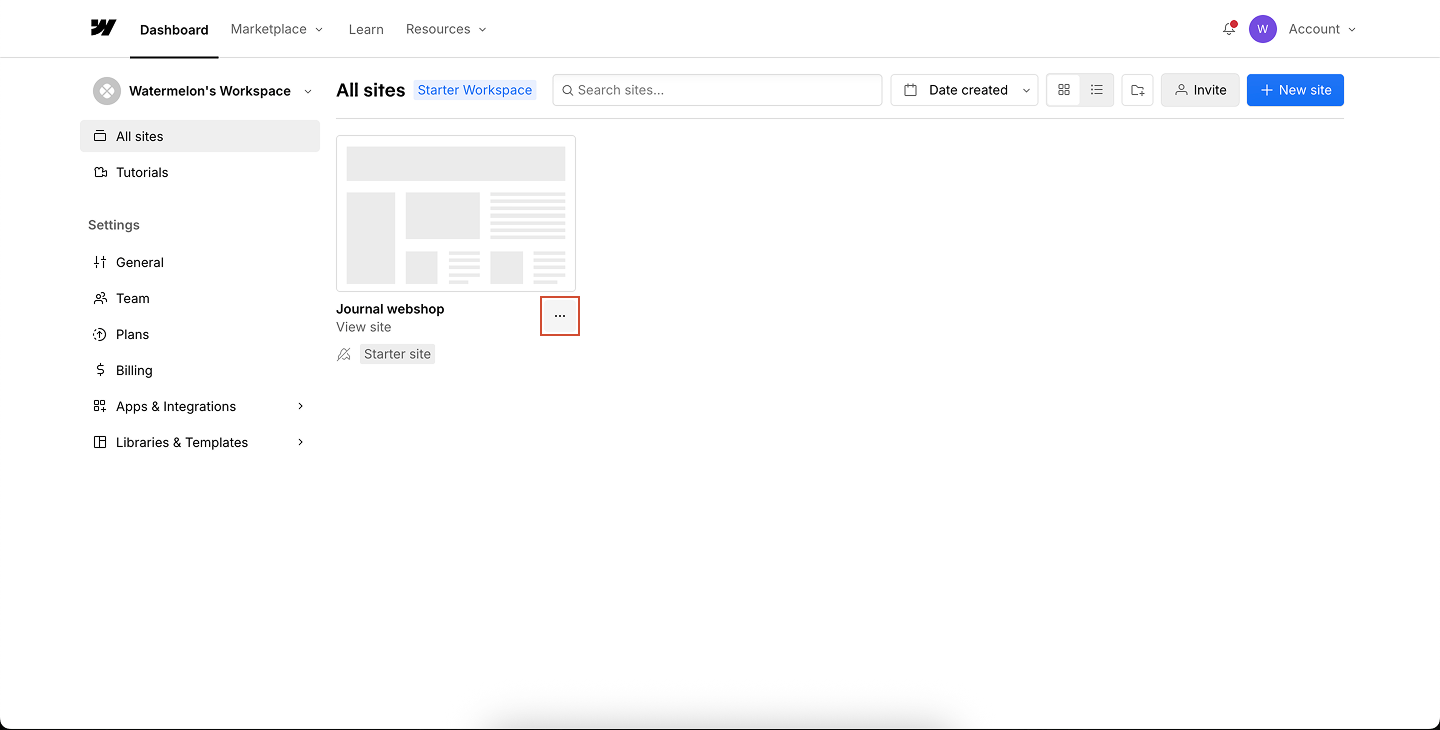Viewport: 1440px width, 730px height.
Task: Click the Journal webshop site name
Action: click(390, 309)
